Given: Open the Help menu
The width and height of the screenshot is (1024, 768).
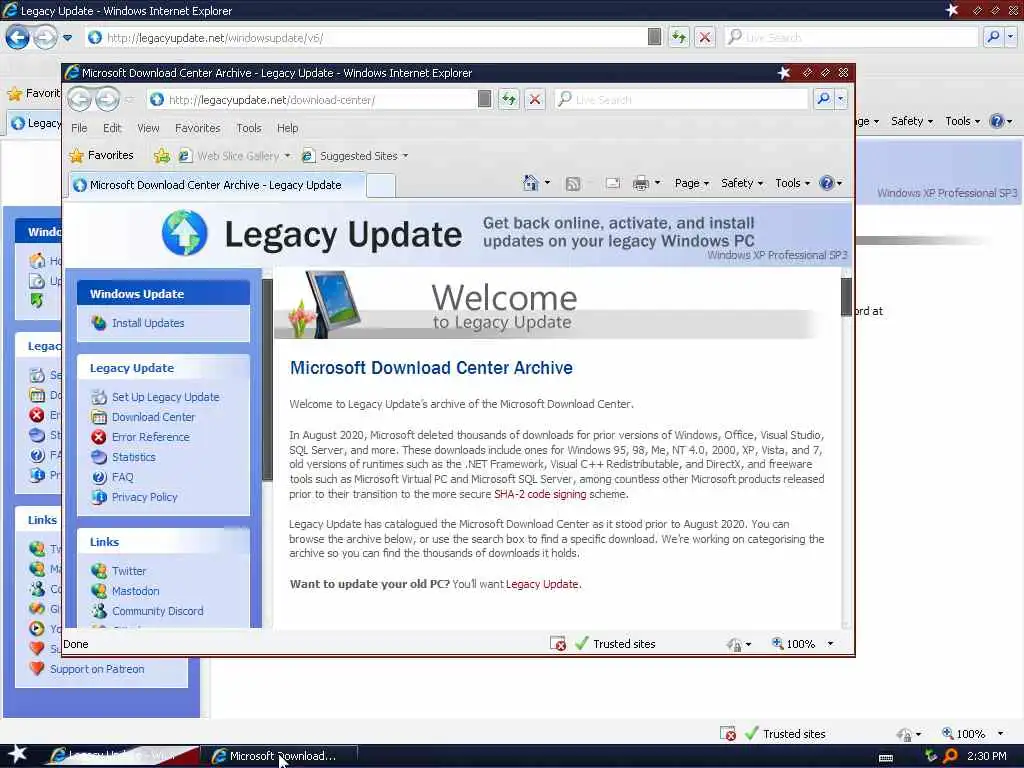Looking at the screenshot, I should [x=287, y=128].
